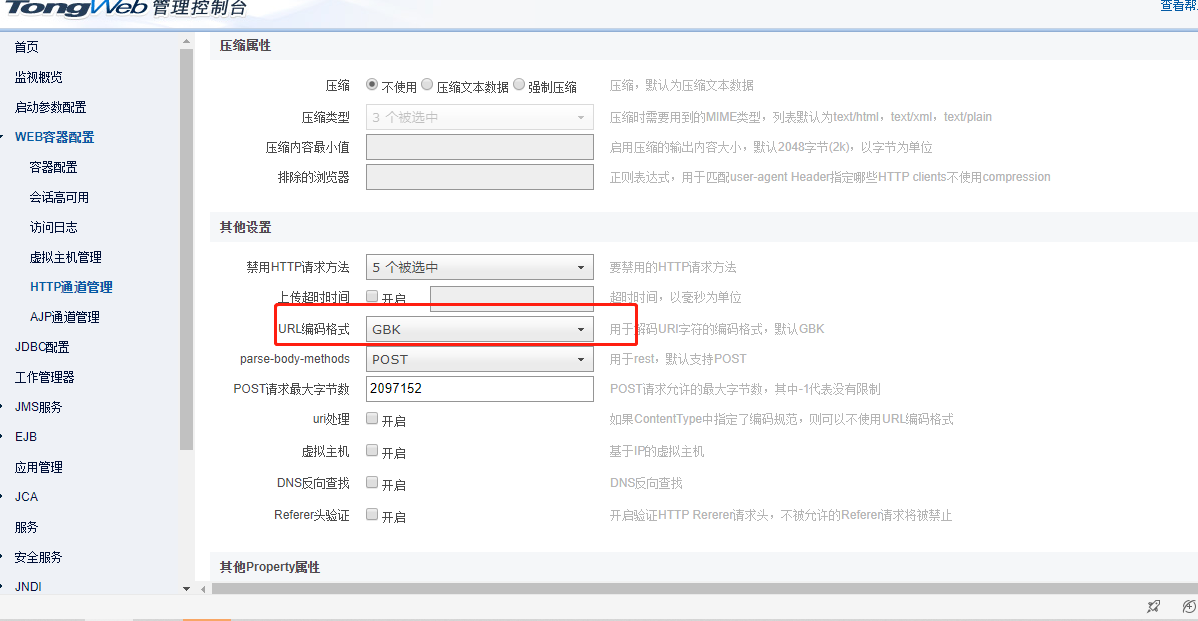Image resolution: width=1198 pixels, height=621 pixels.
Task: Click the 查看帮助 link at top right
Action: [x=1178, y=6]
